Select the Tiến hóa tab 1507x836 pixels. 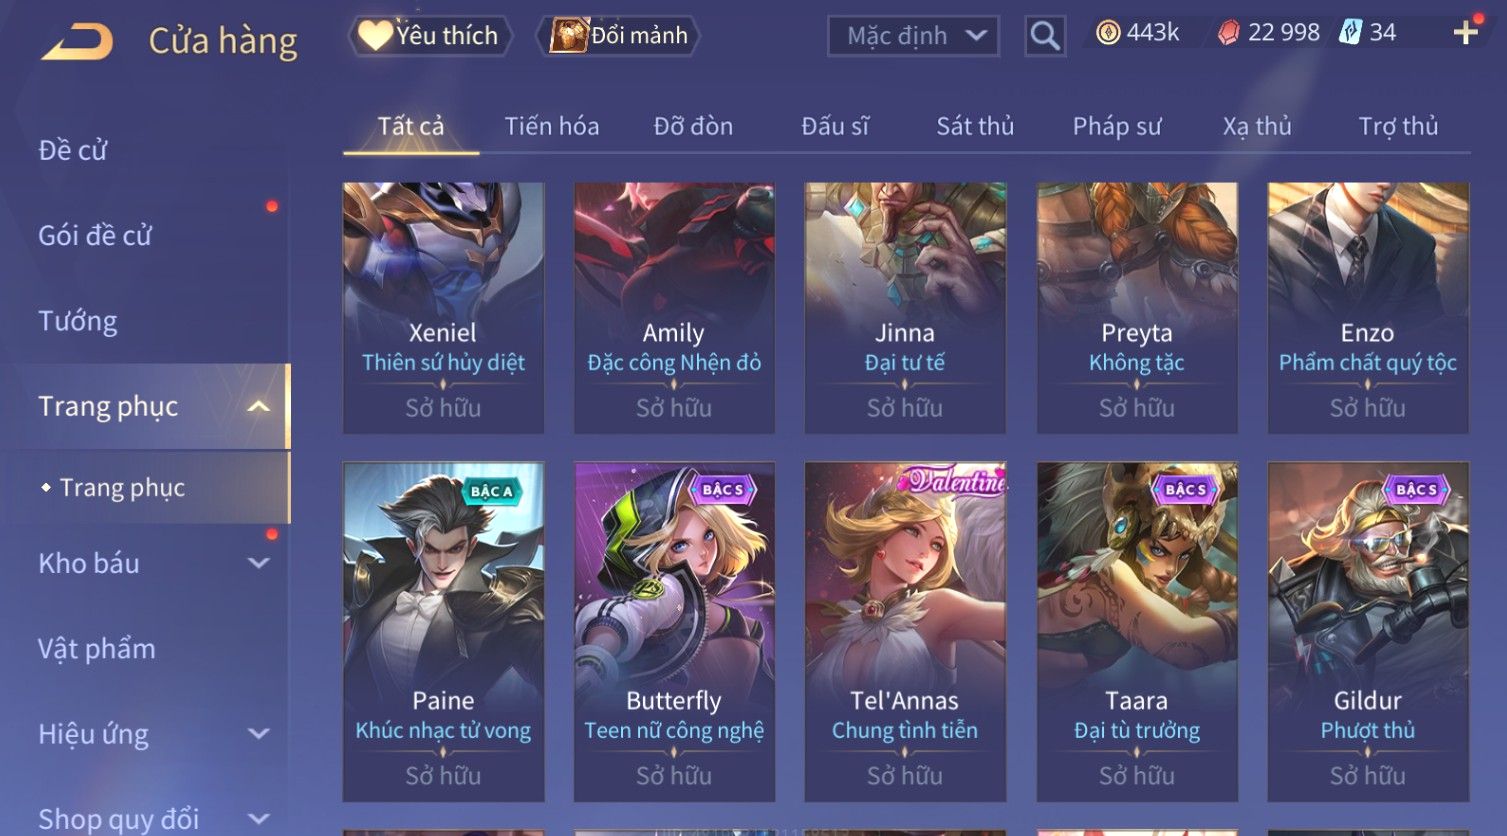(x=552, y=126)
